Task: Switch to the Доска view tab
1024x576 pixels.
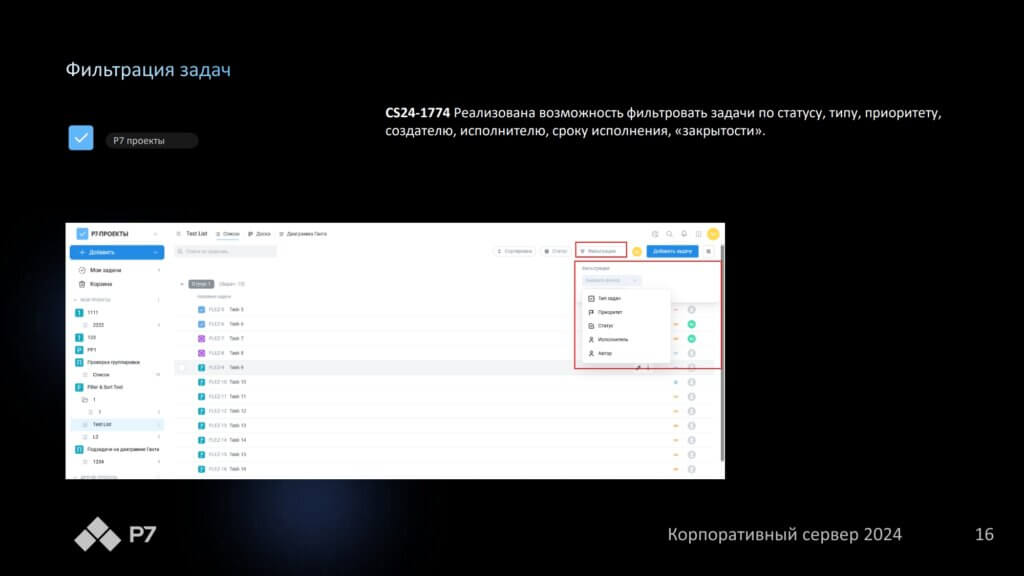Action: [259, 233]
